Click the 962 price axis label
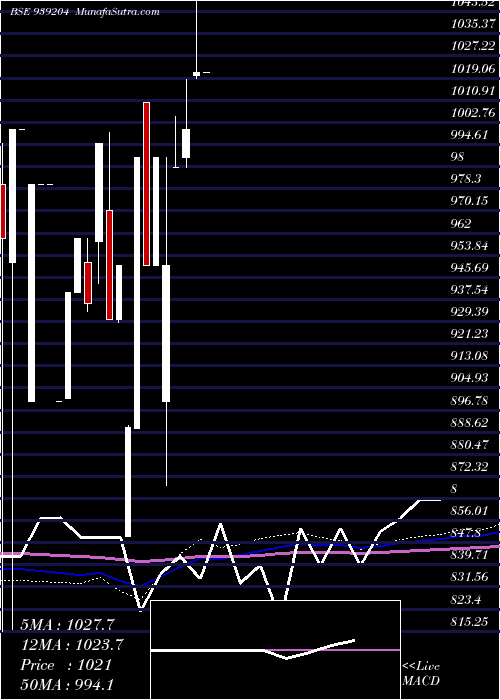The width and height of the screenshot is (500, 700). click(461, 223)
